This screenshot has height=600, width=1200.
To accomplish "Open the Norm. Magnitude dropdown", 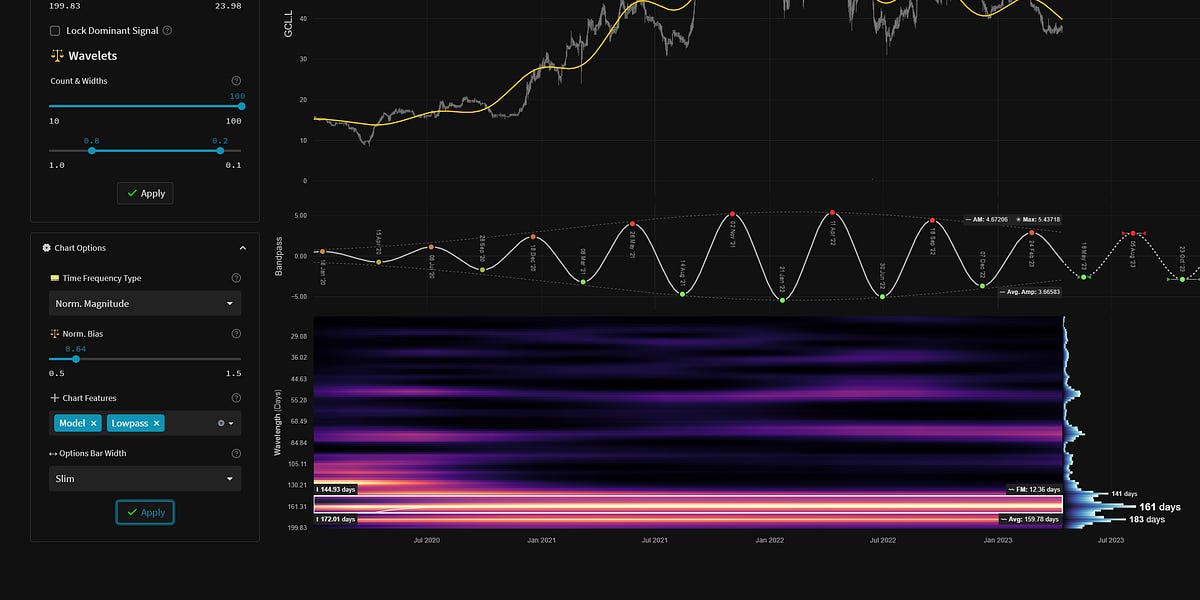I will click(x=145, y=303).
